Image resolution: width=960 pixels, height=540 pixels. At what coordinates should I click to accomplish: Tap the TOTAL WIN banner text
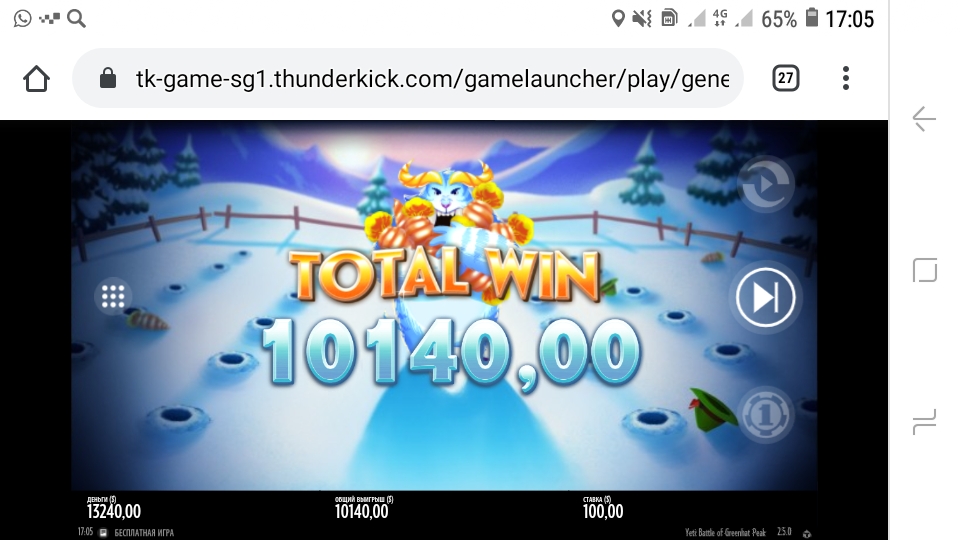445,275
